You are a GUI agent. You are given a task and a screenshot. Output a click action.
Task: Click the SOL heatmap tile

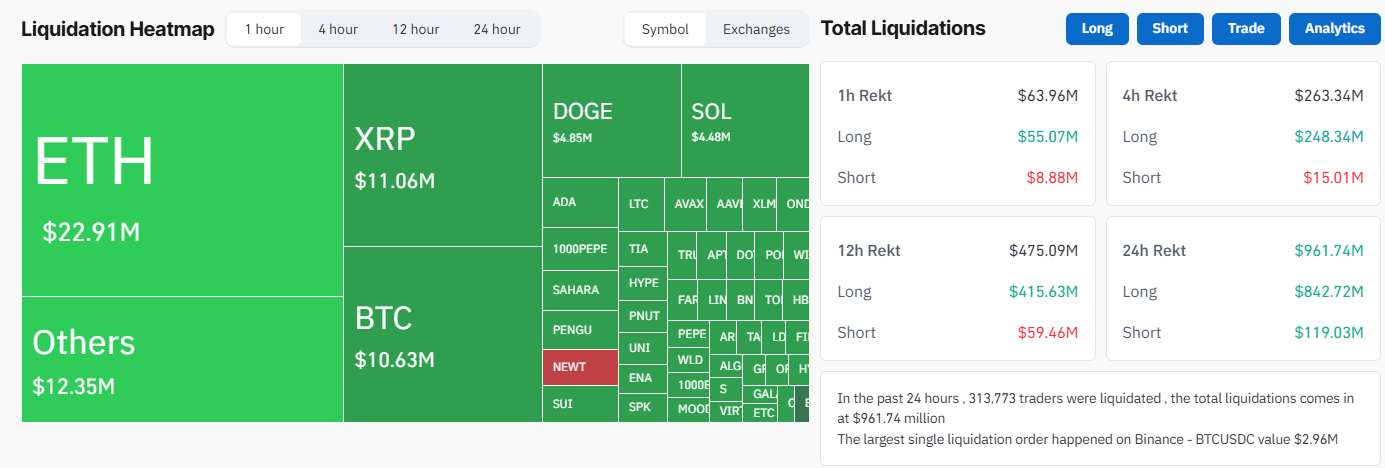[x=745, y=121]
